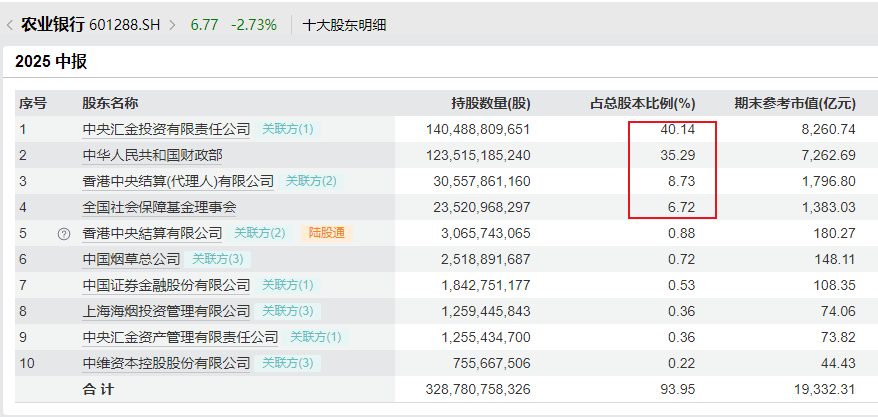Open shareholder 中华人民共和国财政部
Screen dimensions: 878x417
coord(152,156)
